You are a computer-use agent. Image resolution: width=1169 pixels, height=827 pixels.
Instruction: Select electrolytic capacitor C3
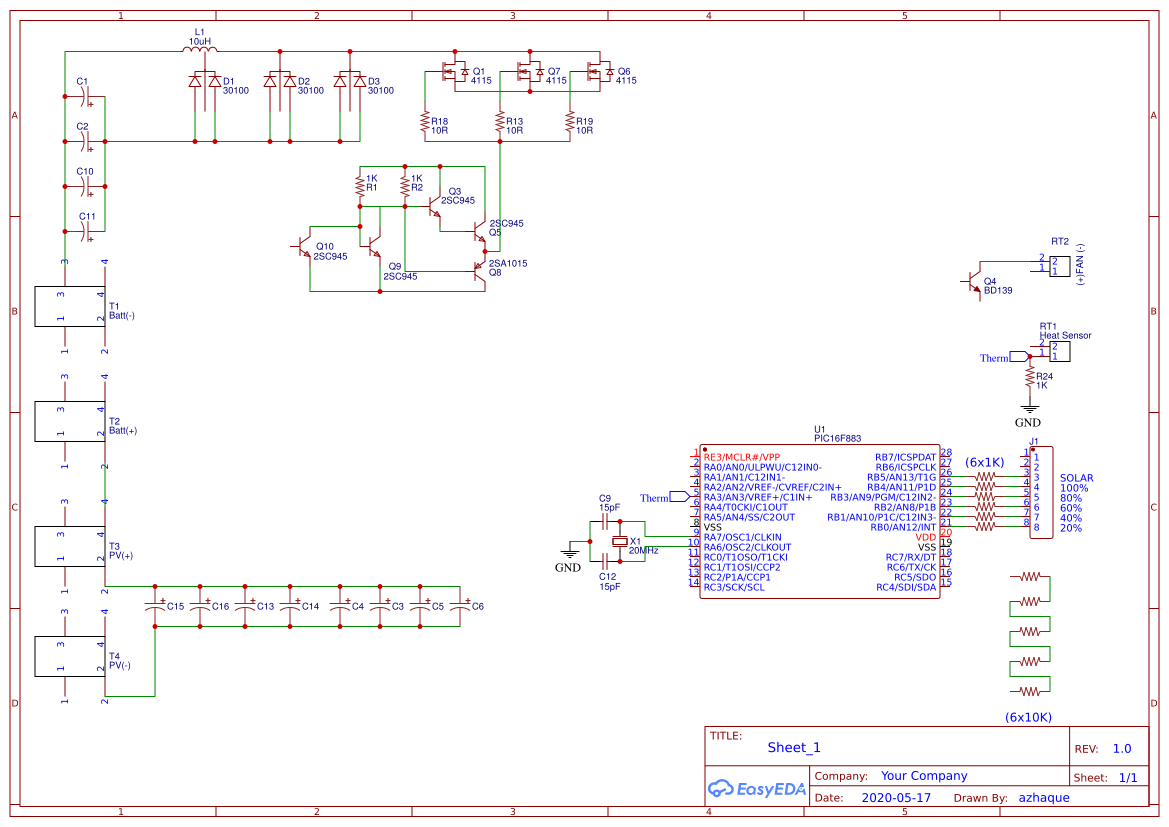click(x=380, y=606)
